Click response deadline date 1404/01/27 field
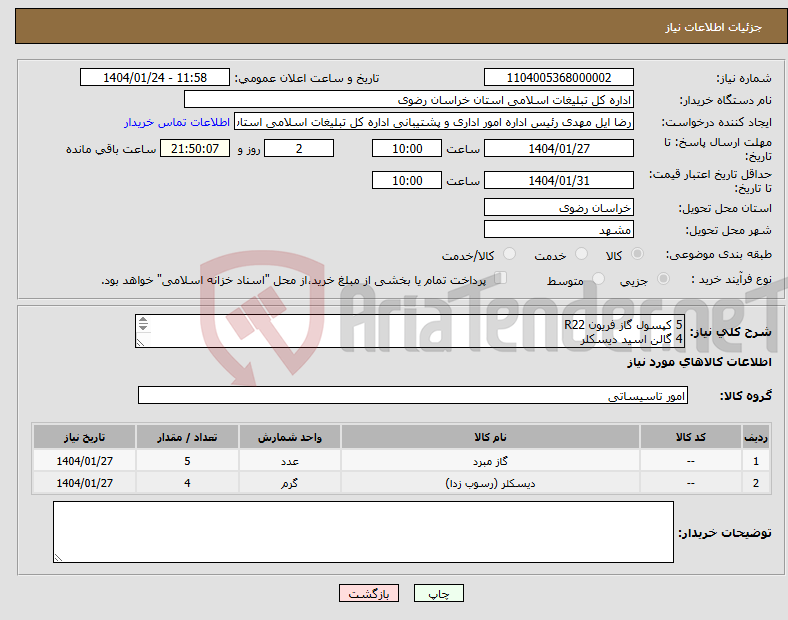The image size is (788, 620). [558, 148]
